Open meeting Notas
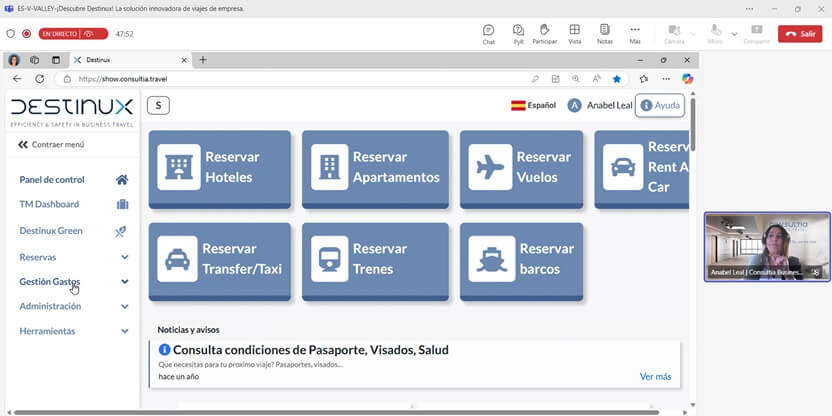Screen dimensions: 832x416 tap(604, 34)
